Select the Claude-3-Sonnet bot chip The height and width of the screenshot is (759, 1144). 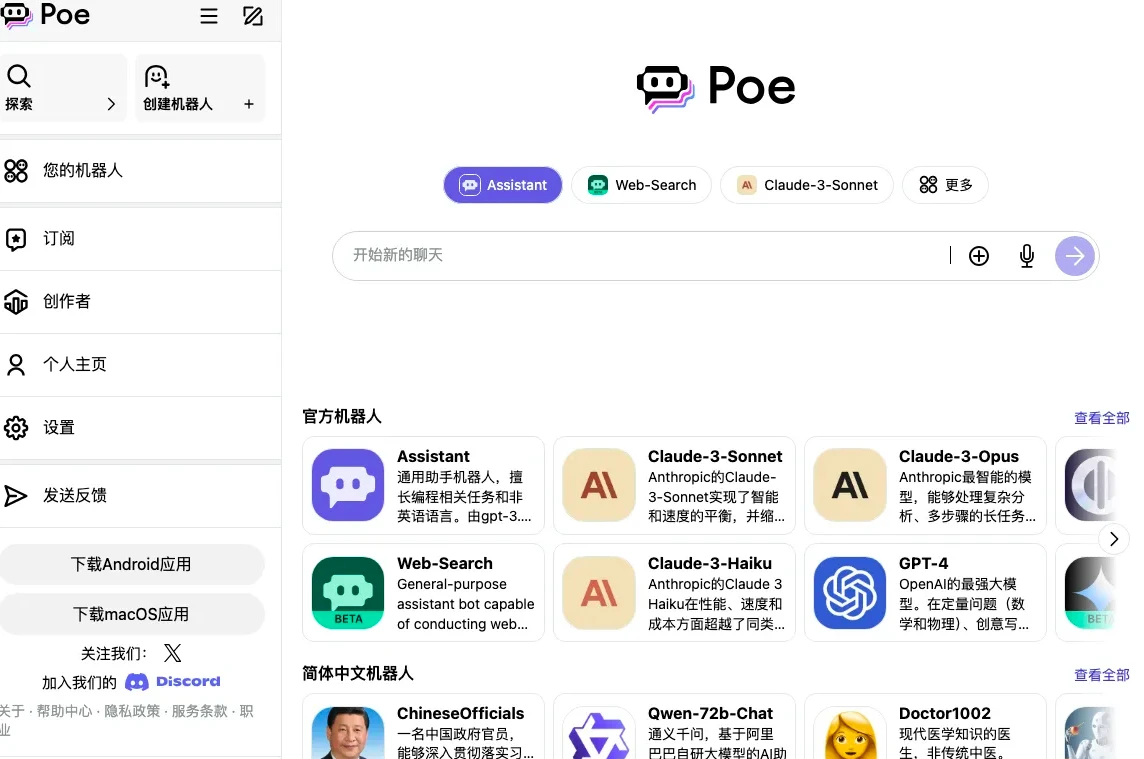coord(806,185)
